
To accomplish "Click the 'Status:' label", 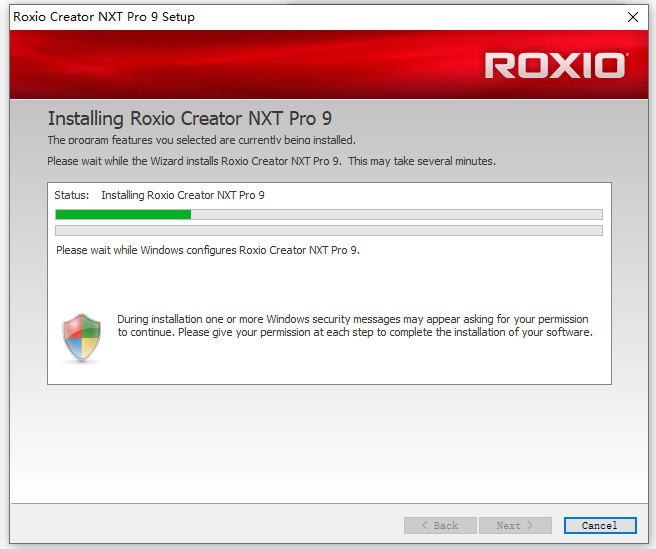I will (72, 195).
